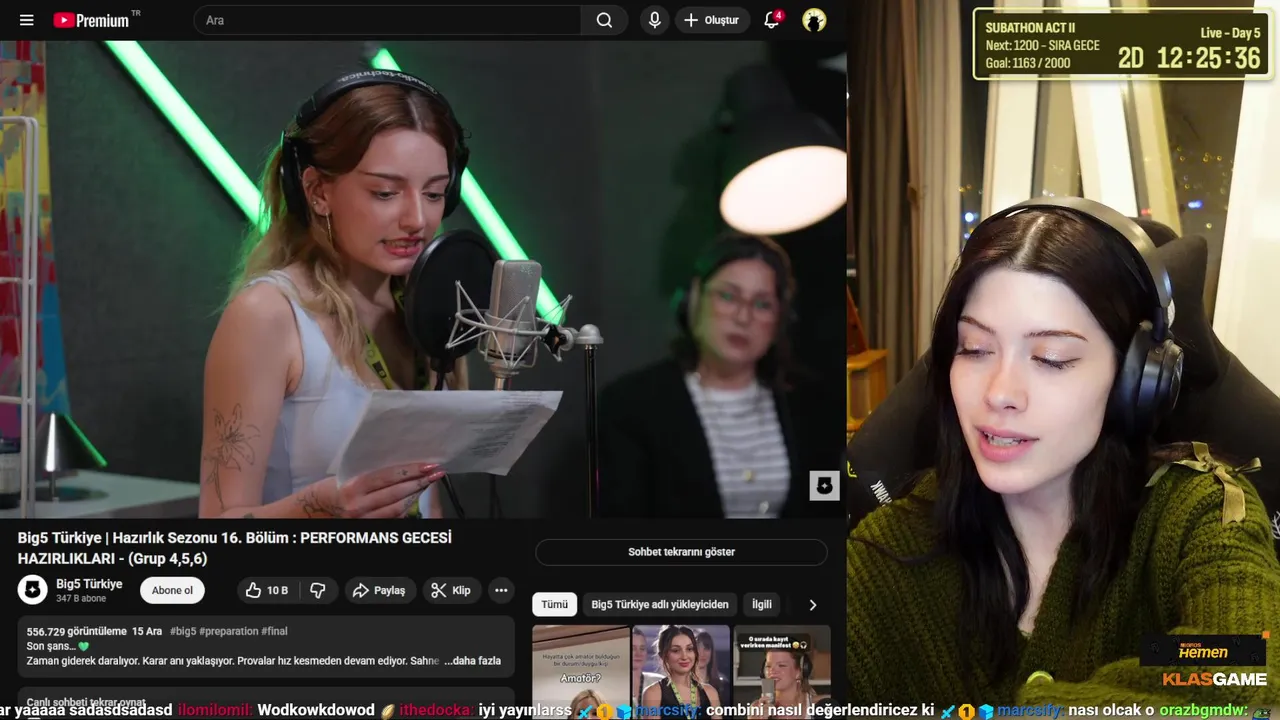Click the Goal: 1163 / 2000 text
Viewport: 1280px width, 720px height.
pyautogui.click(x=1028, y=63)
